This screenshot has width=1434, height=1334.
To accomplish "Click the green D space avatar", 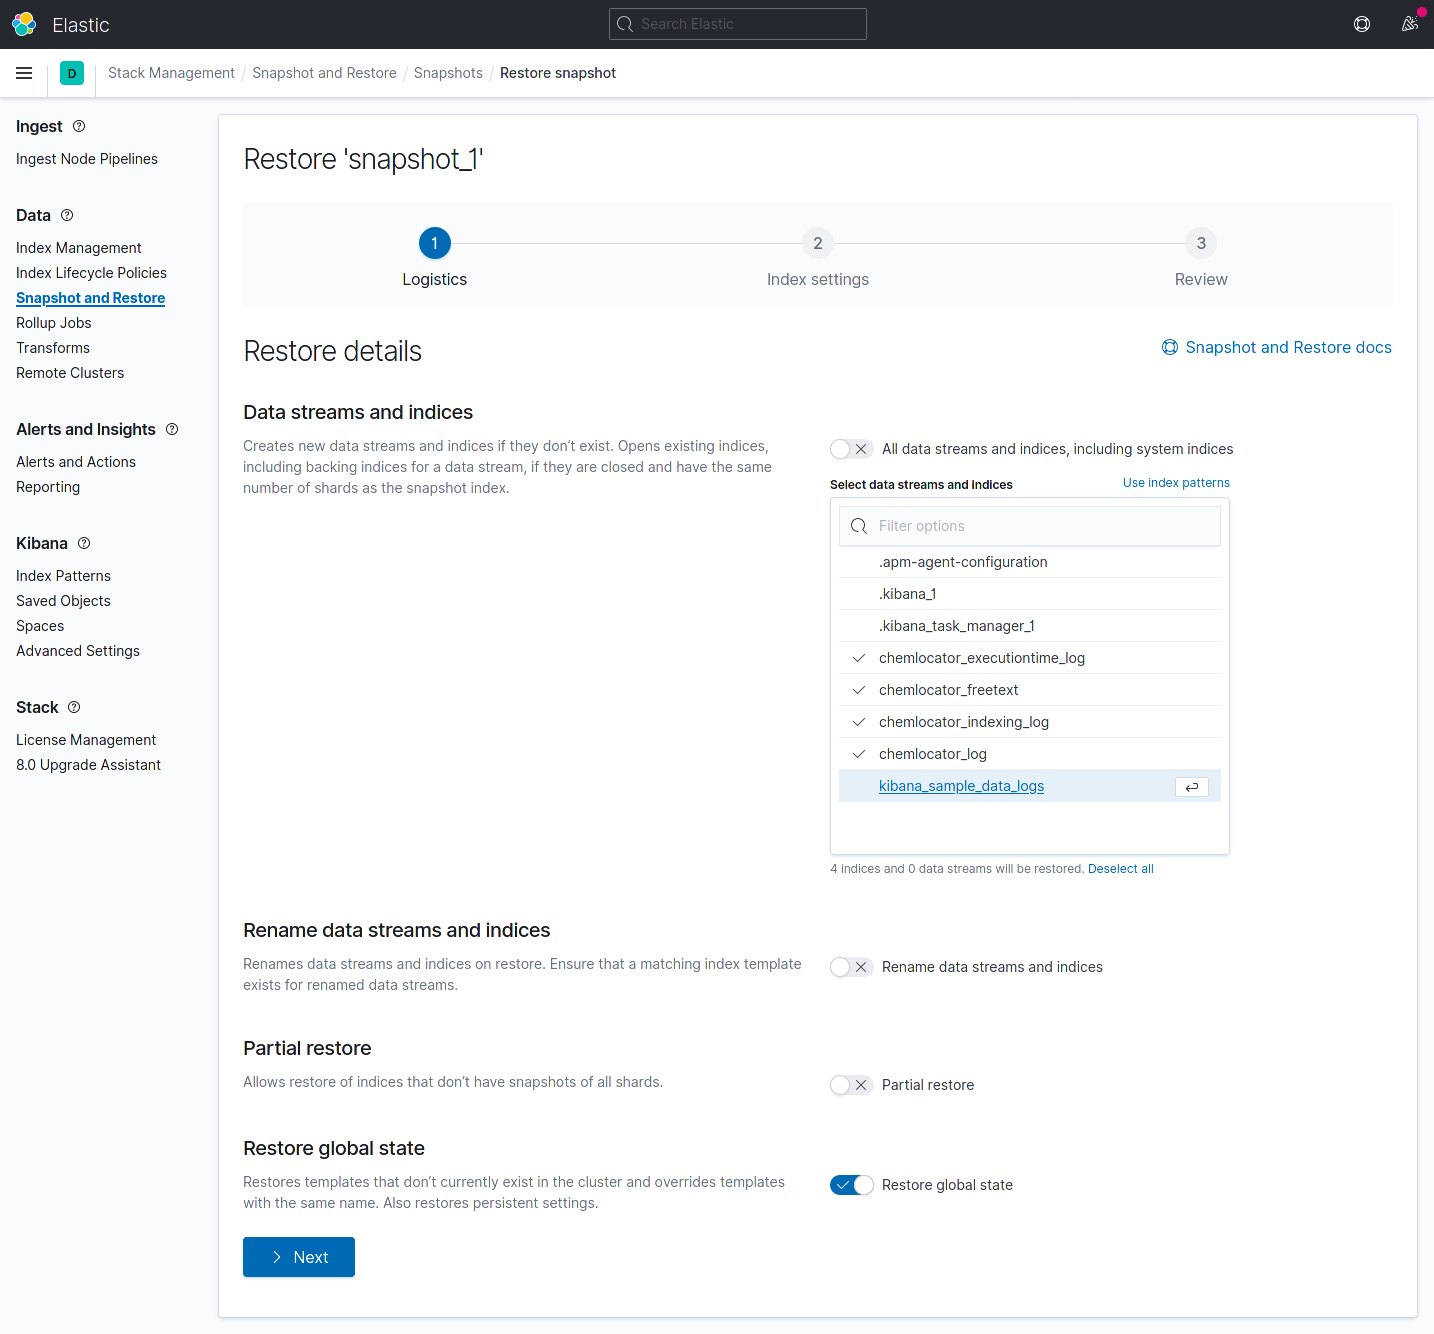I will point(72,73).
